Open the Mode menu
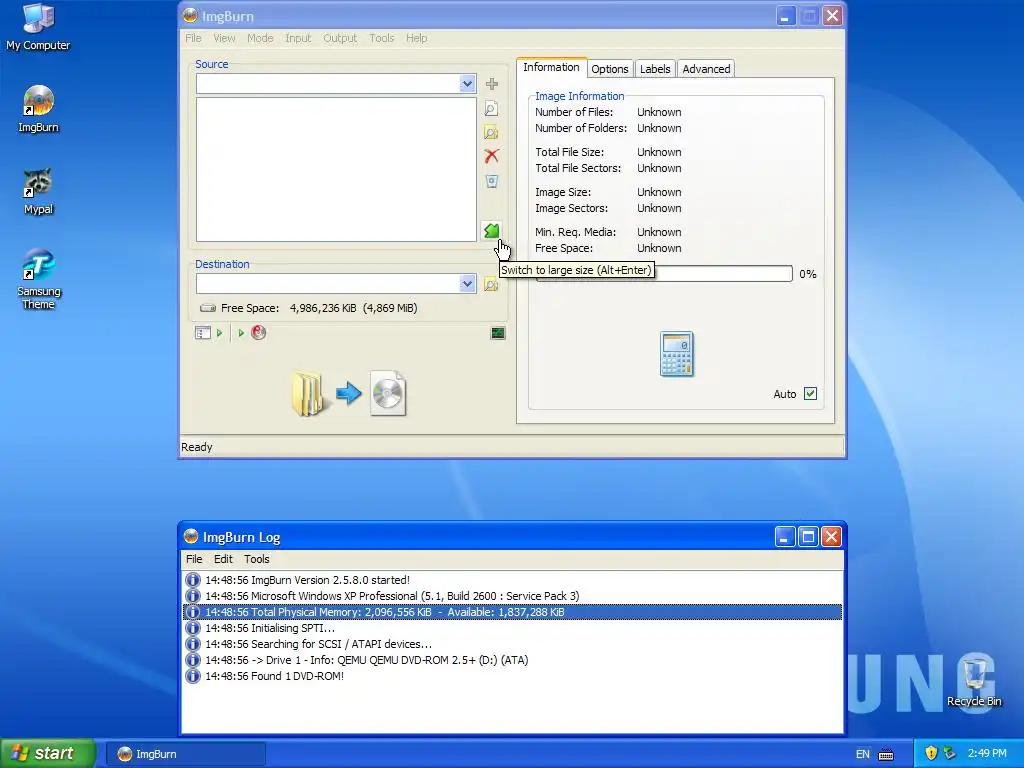The height and width of the screenshot is (768, 1024). [260, 38]
